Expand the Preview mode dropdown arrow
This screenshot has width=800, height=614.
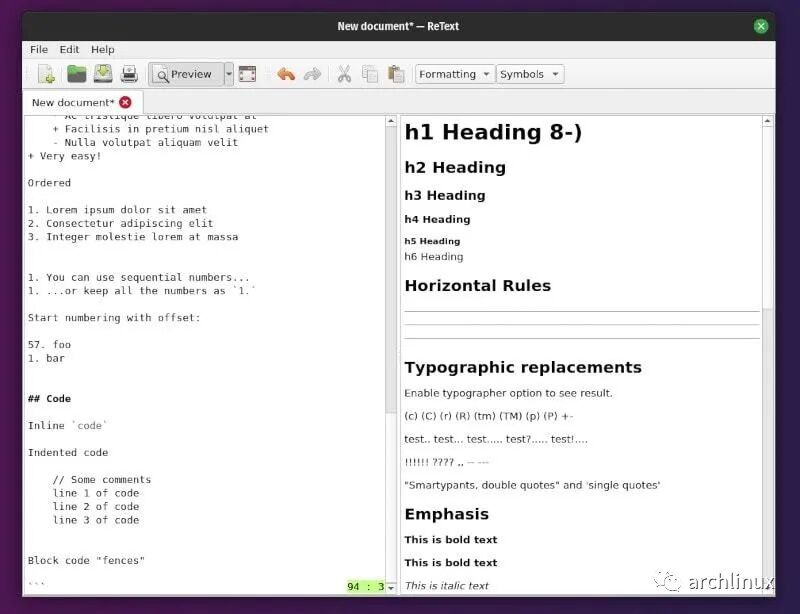[x=229, y=75]
